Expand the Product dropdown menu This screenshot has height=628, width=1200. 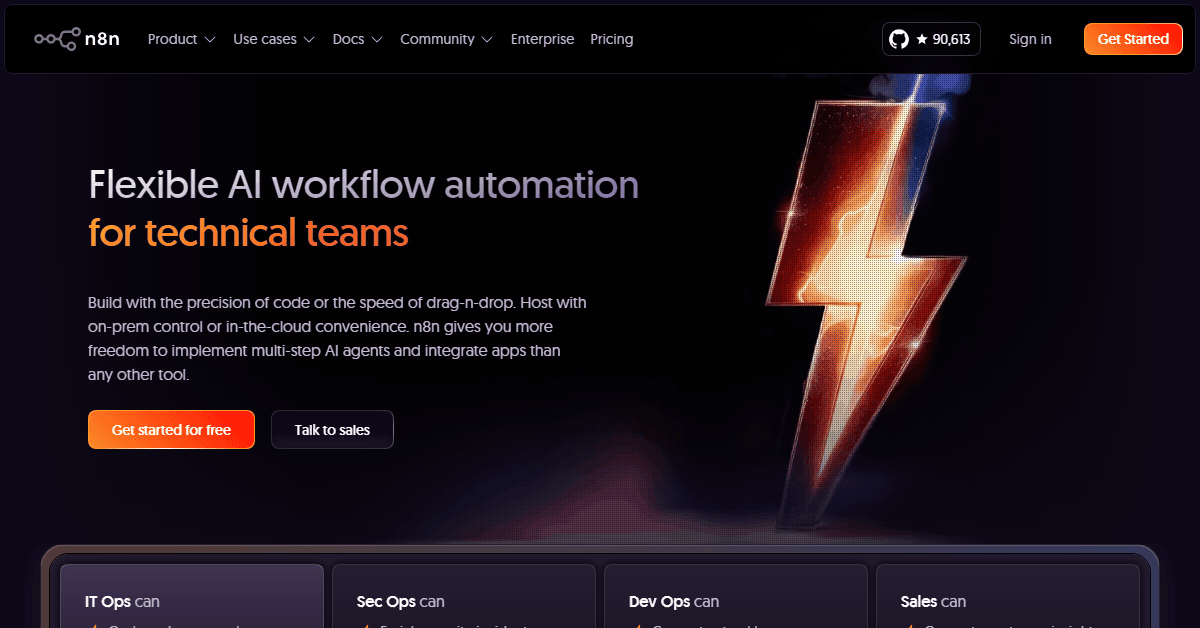click(x=181, y=39)
